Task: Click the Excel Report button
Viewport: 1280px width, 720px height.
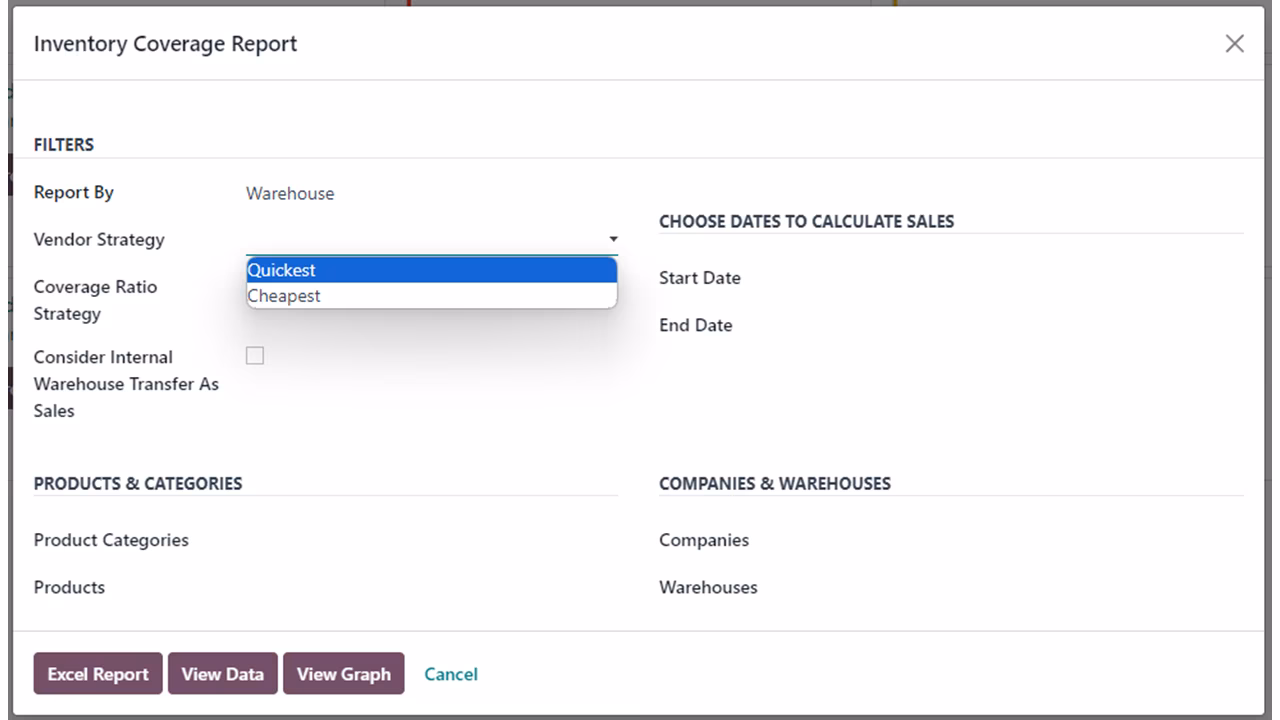Action: pyautogui.click(x=98, y=674)
